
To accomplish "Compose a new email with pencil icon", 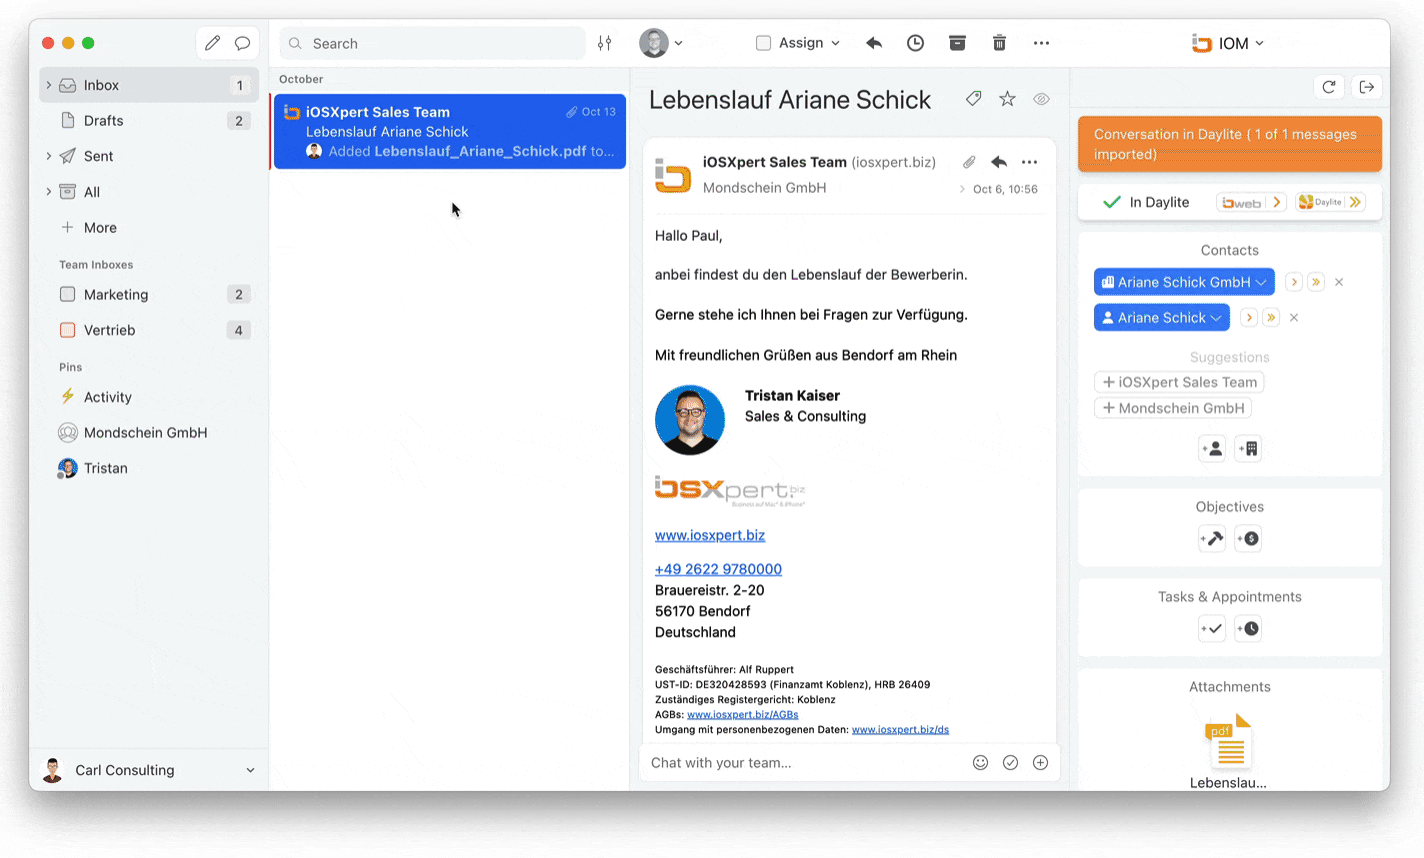I will click(x=212, y=43).
